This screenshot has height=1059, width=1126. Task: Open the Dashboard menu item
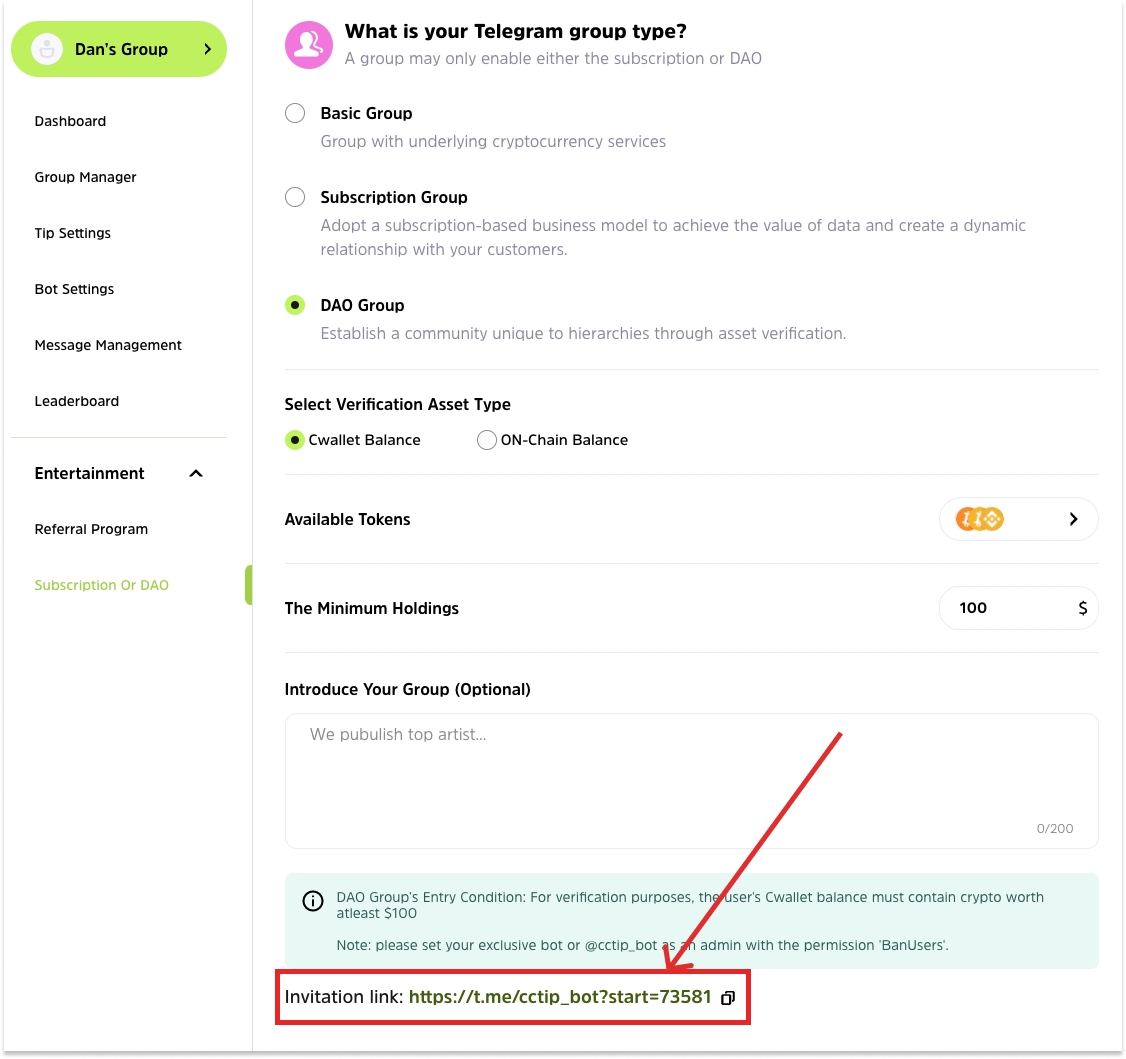[x=70, y=121]
